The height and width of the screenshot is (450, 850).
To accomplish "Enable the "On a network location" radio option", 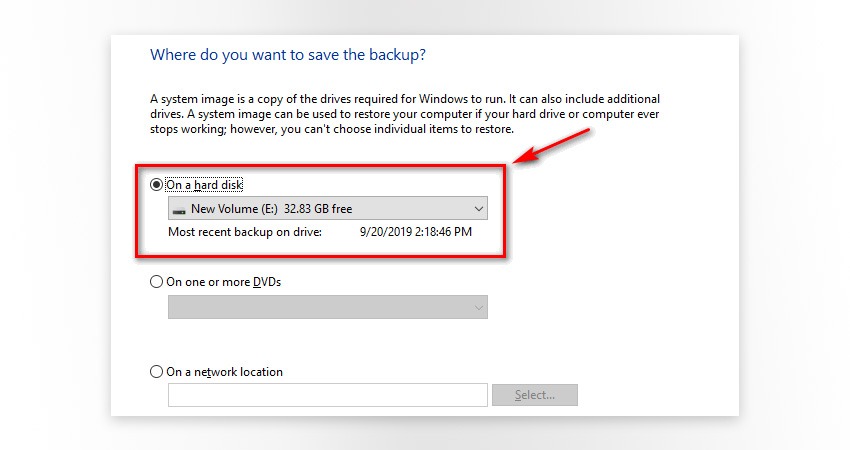I will 156,372.
